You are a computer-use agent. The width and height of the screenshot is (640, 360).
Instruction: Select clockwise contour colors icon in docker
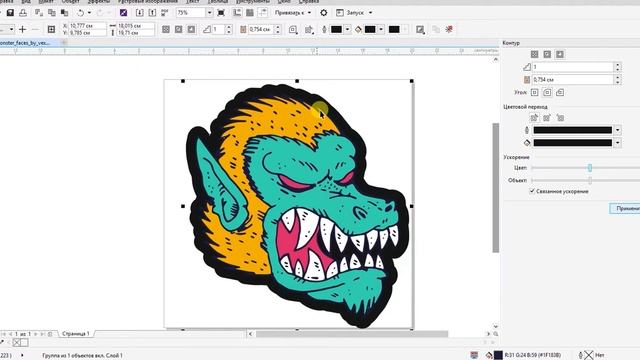click(547, 118)
